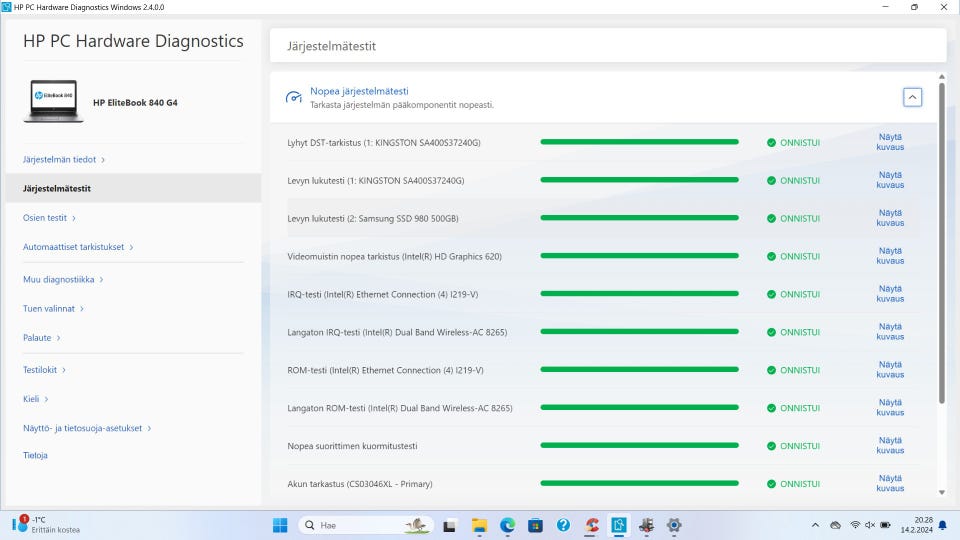
Task: Expand Automaattiset tarkistukset chevron arrow
Action: coord(131,247)
